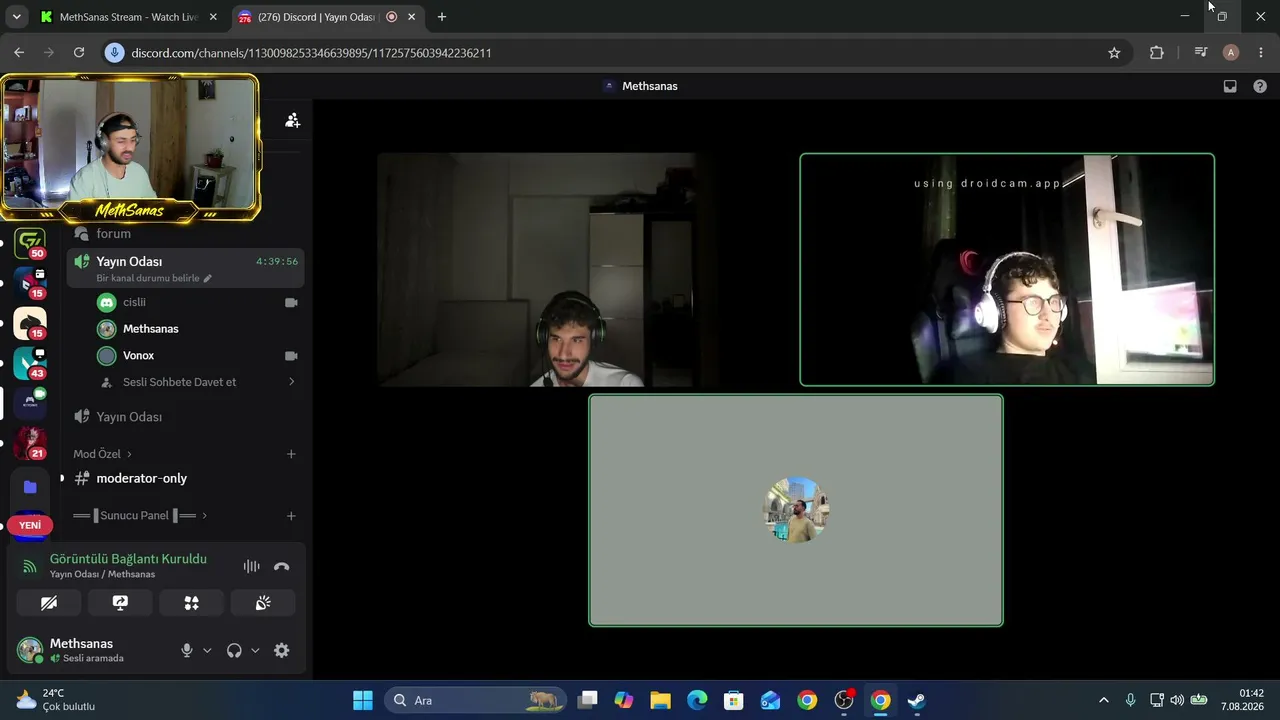The width and height of the screenshot is (1280, 720).
Task: Focus the gray avatar participant tile
Action: click(x=796, y=510)
